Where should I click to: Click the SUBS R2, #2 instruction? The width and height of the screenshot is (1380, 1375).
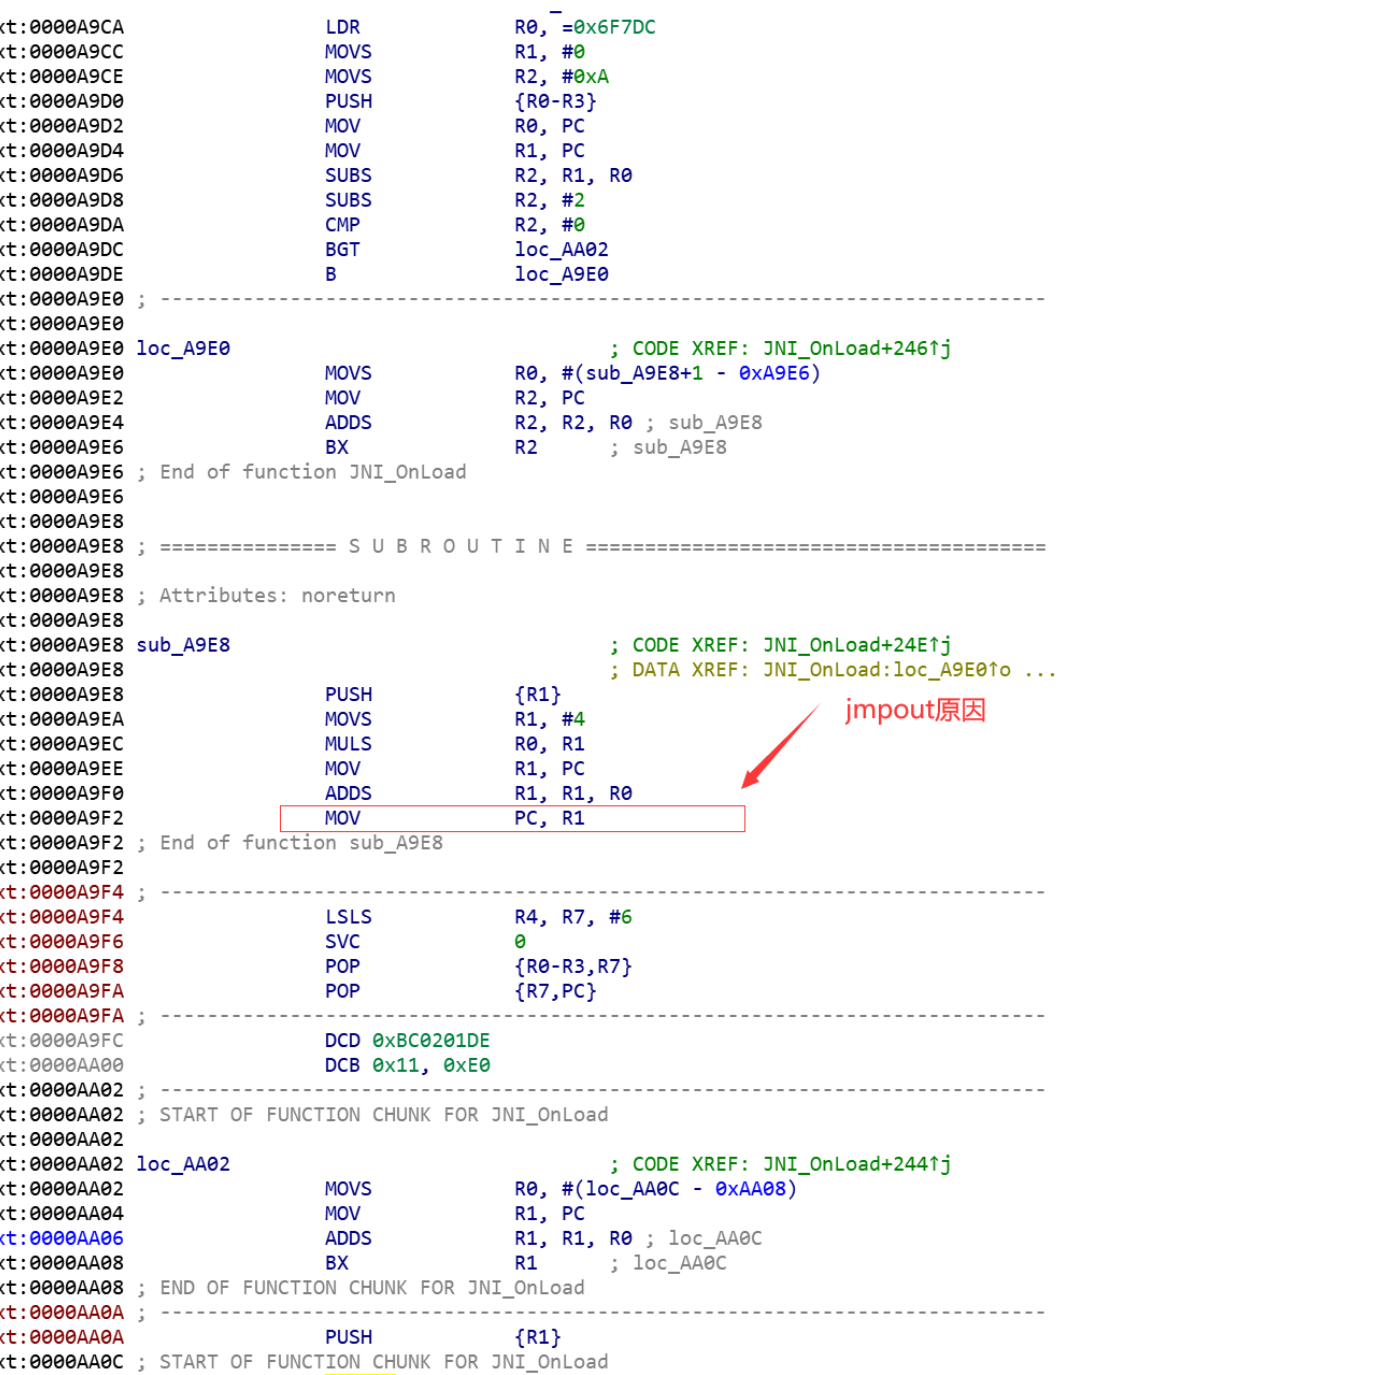click(455, 200)
